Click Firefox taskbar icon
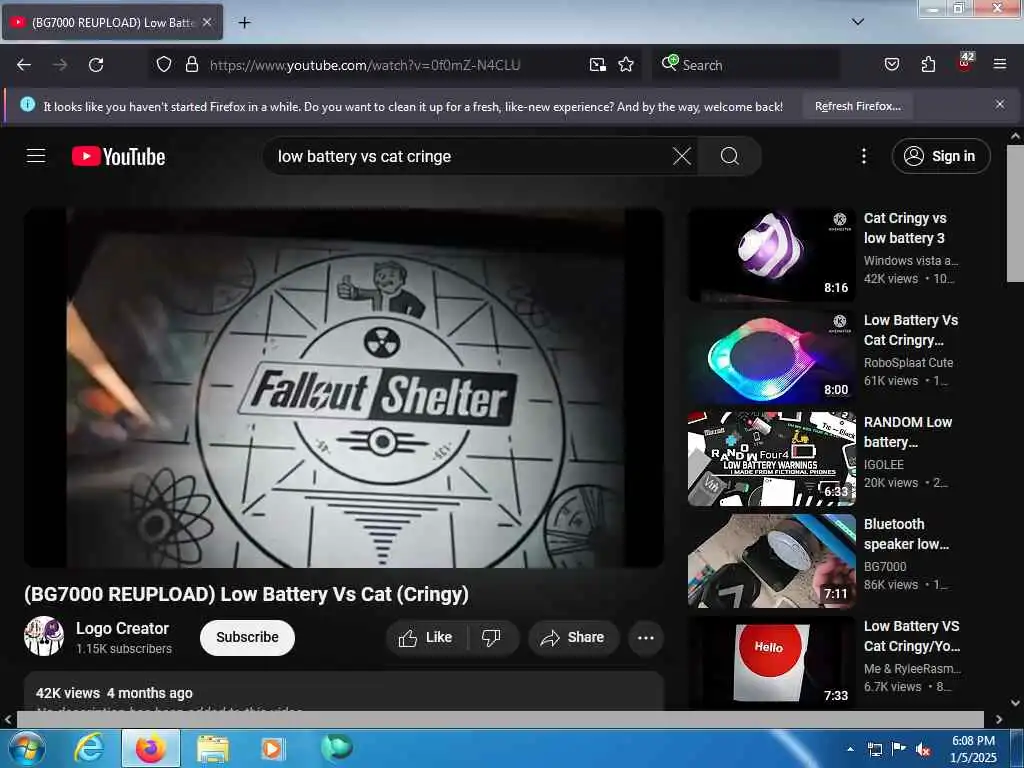Viewport: 1024px width, 768px height. coord(151,748)
